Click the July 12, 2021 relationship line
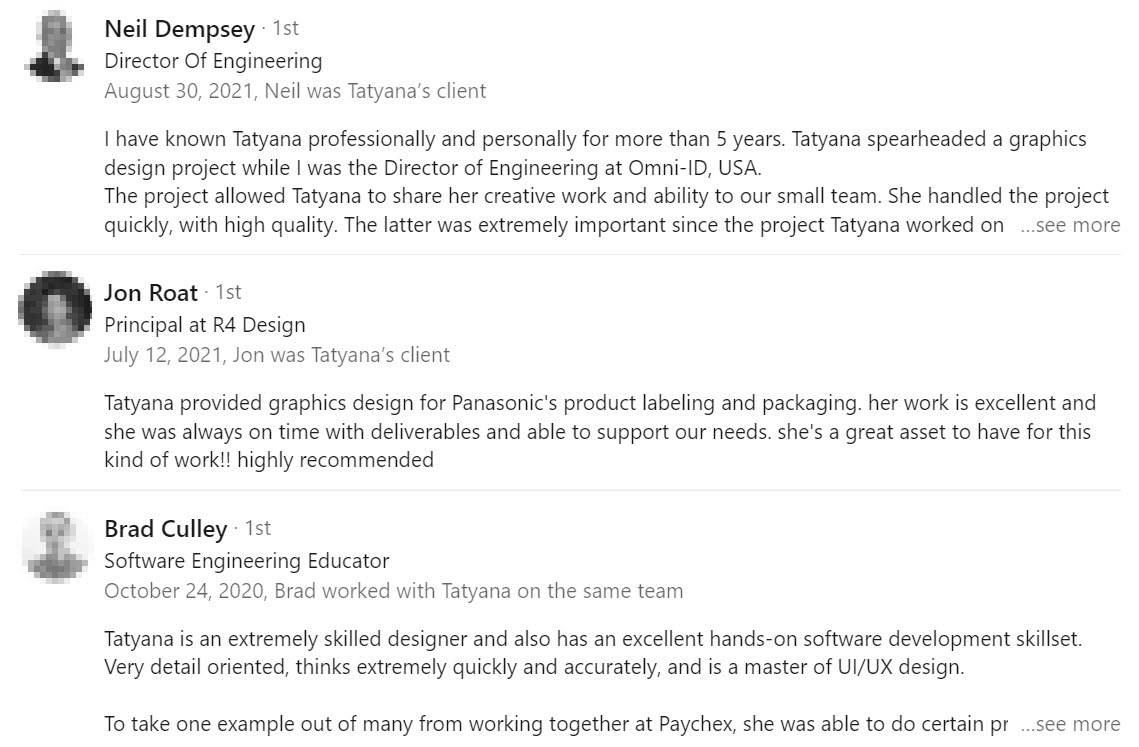This screenshot has height=747, width=1139. (x=276, y=355)
